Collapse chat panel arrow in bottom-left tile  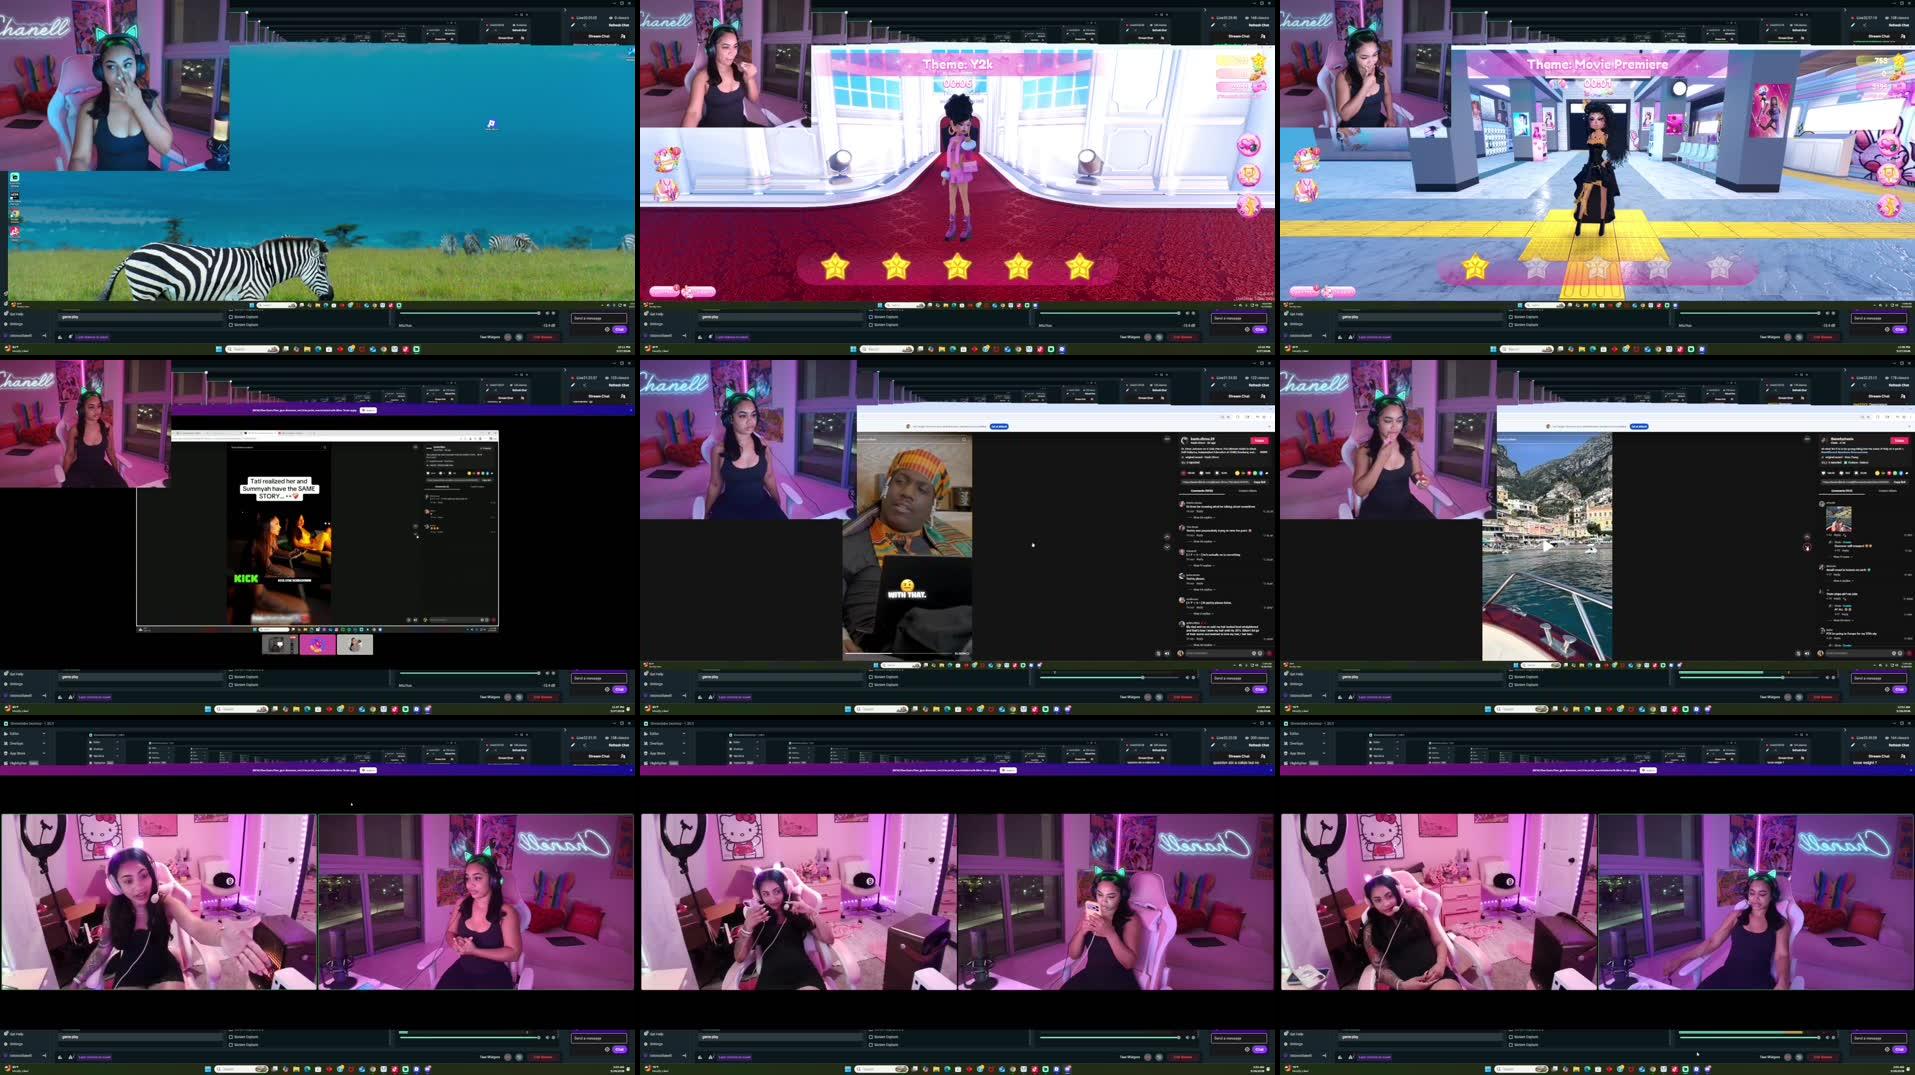pos(565,730)
